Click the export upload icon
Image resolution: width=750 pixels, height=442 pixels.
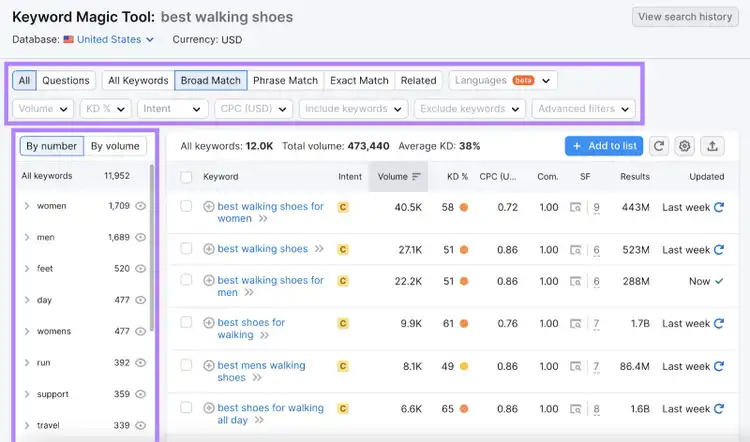coord(712,146)
